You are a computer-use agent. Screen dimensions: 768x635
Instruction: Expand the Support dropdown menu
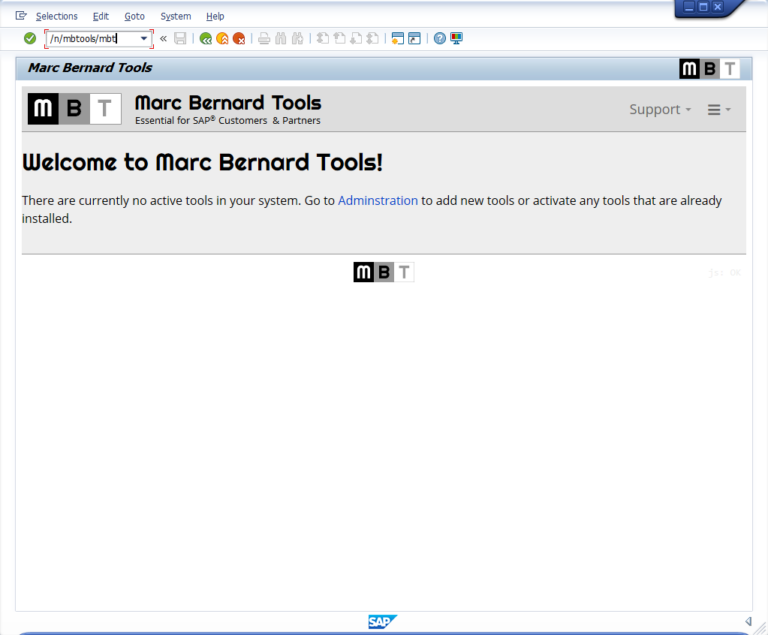[x=660, y=110]
